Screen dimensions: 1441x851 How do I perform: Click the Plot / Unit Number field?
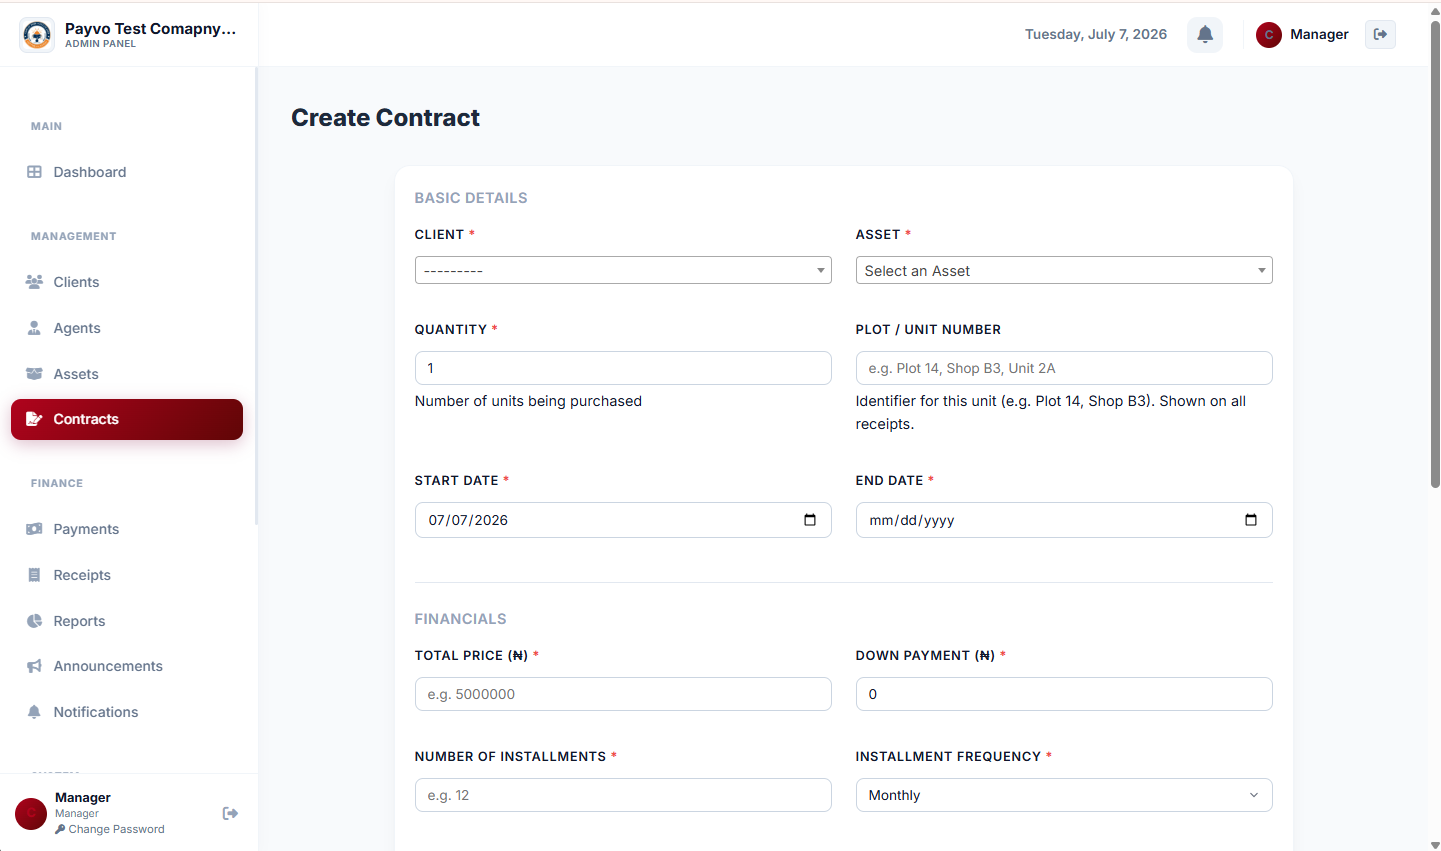[1064, 368]
